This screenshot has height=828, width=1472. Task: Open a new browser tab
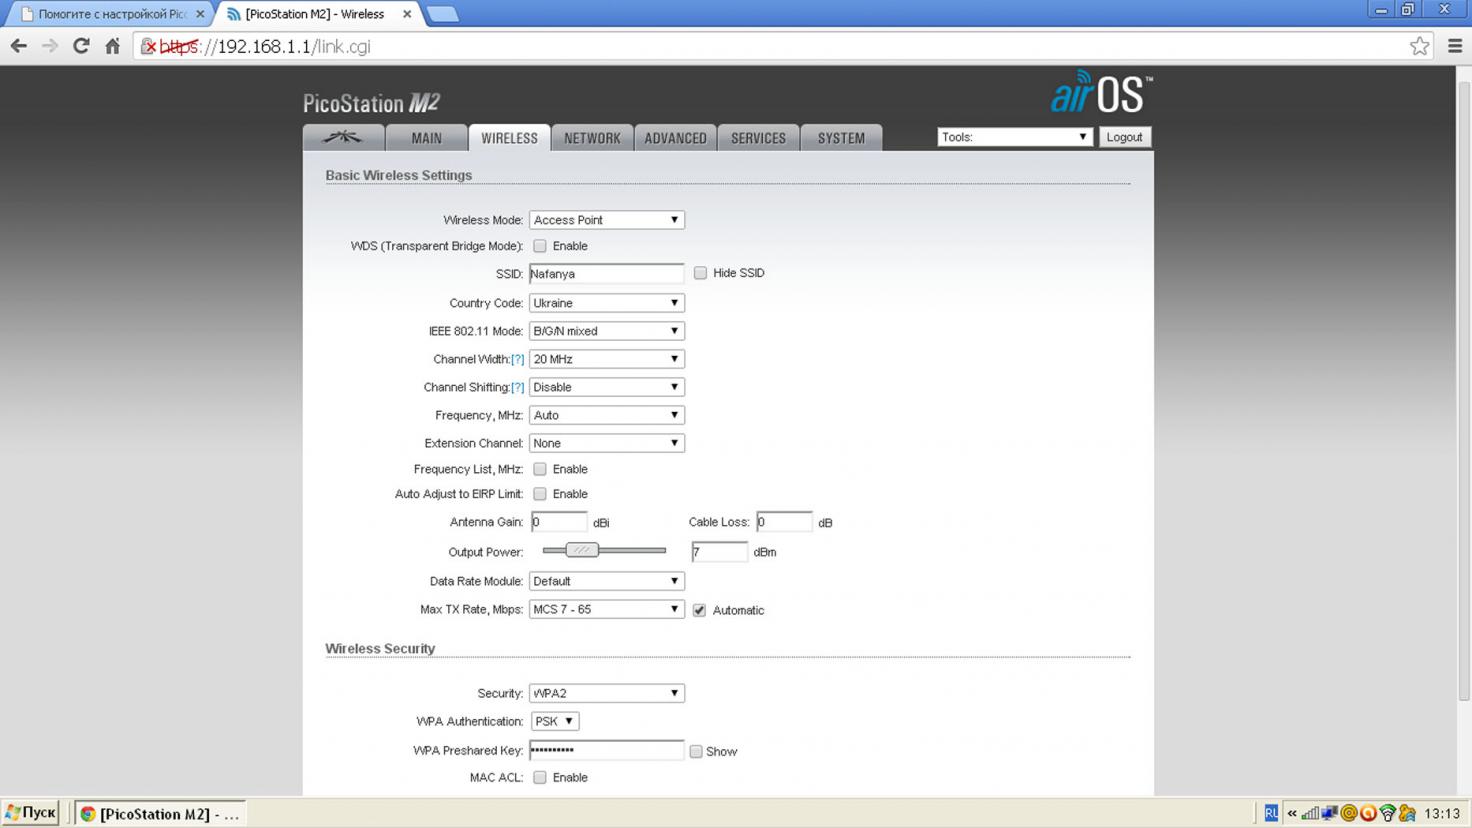(442, 14)
